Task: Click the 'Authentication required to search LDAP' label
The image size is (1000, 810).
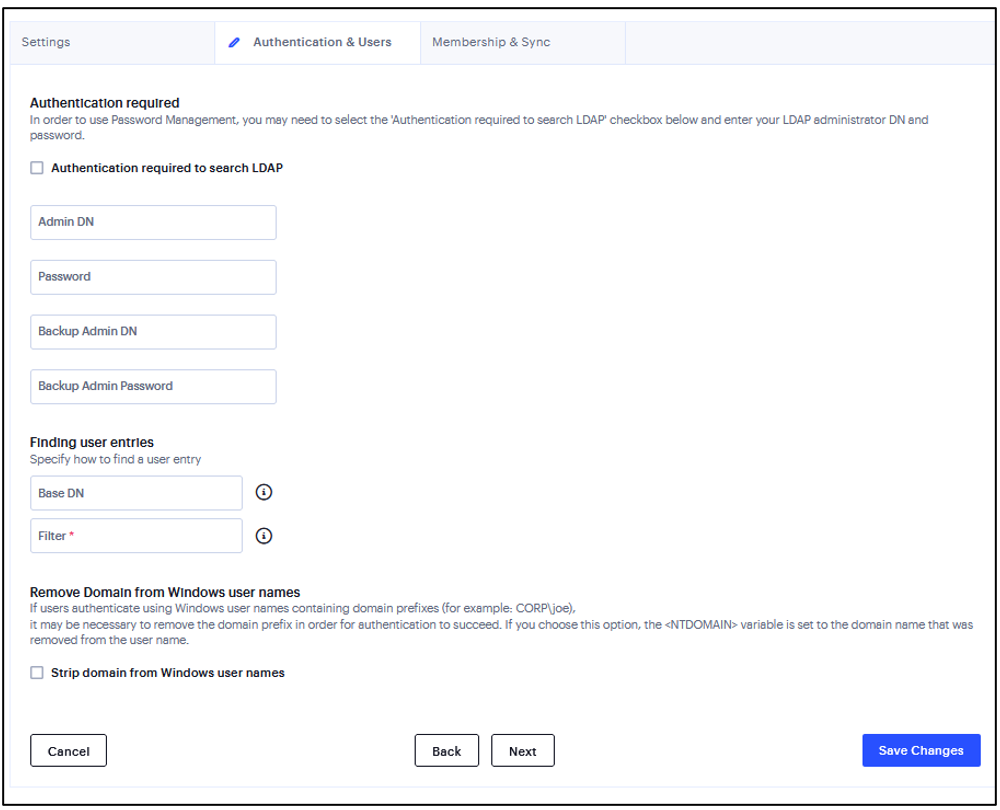Action: coord(167,168)
